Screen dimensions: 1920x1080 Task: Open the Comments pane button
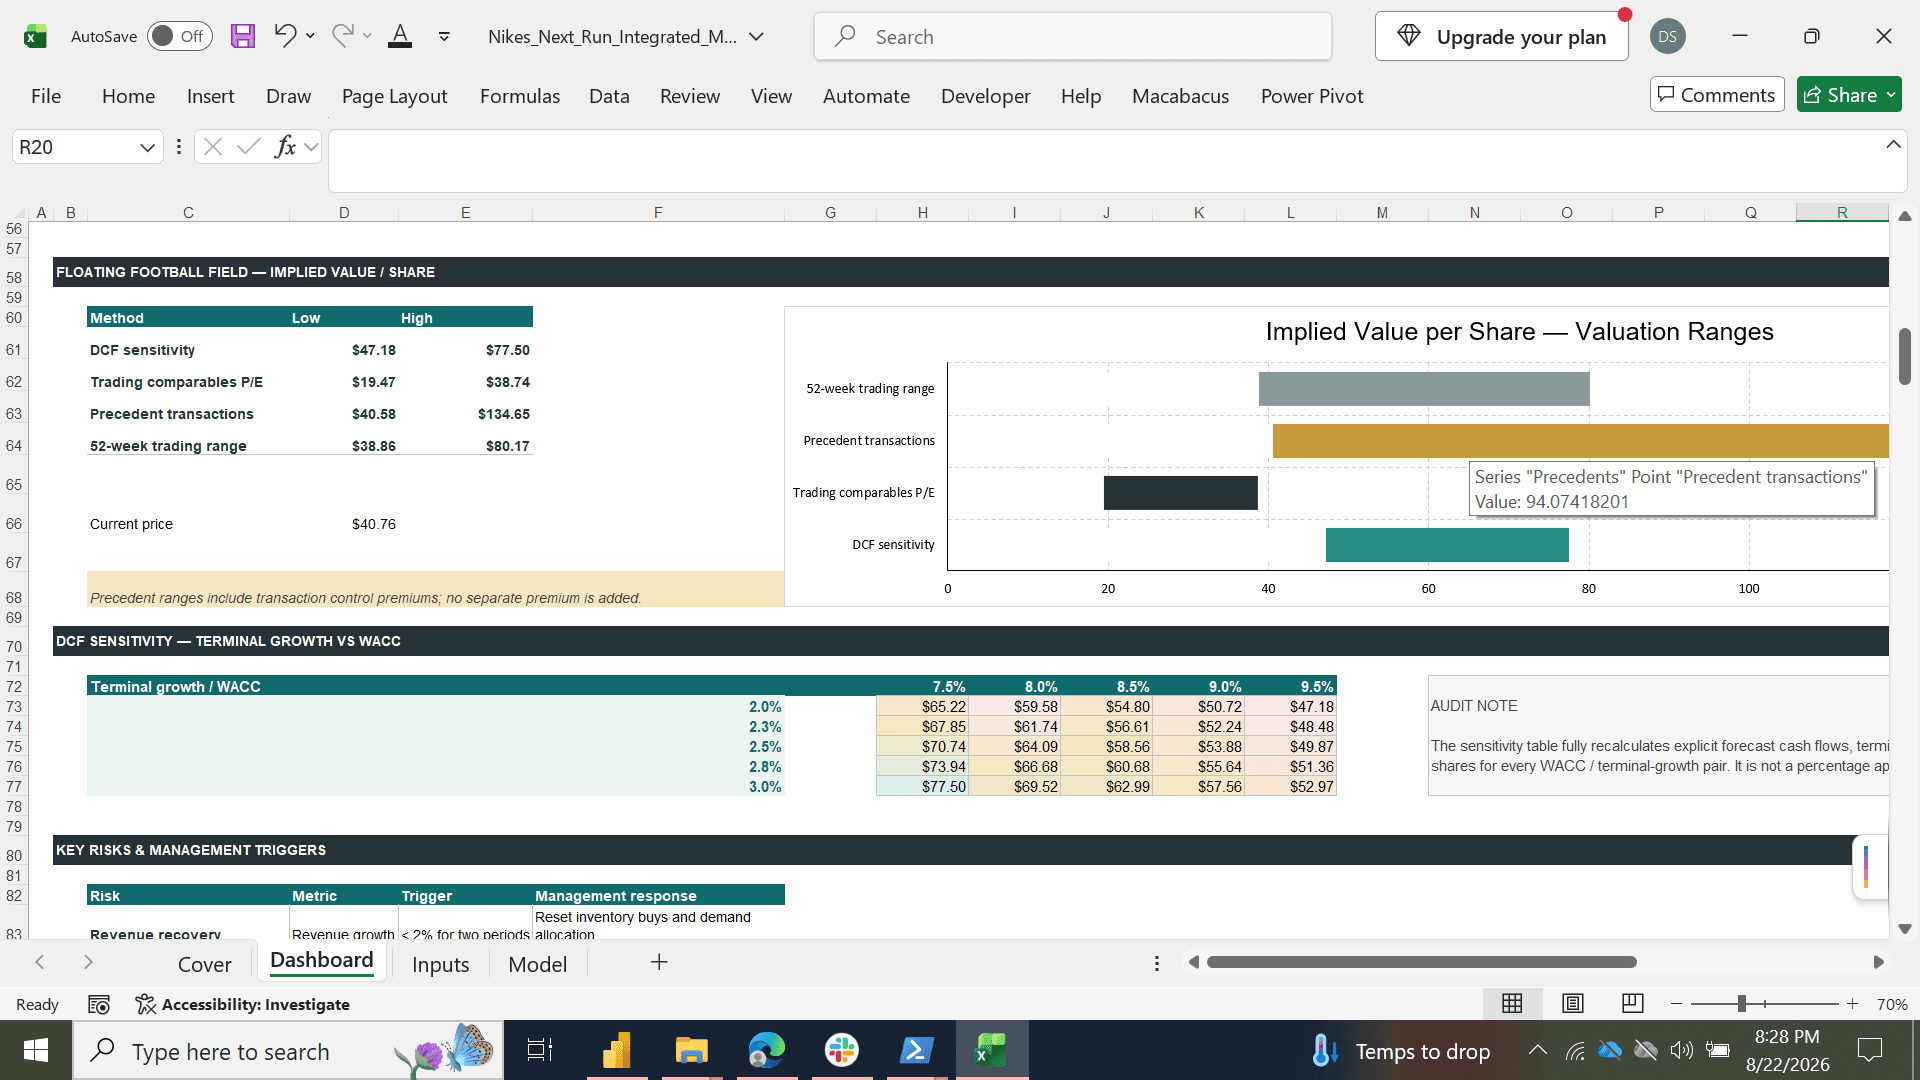point(1717,95)
